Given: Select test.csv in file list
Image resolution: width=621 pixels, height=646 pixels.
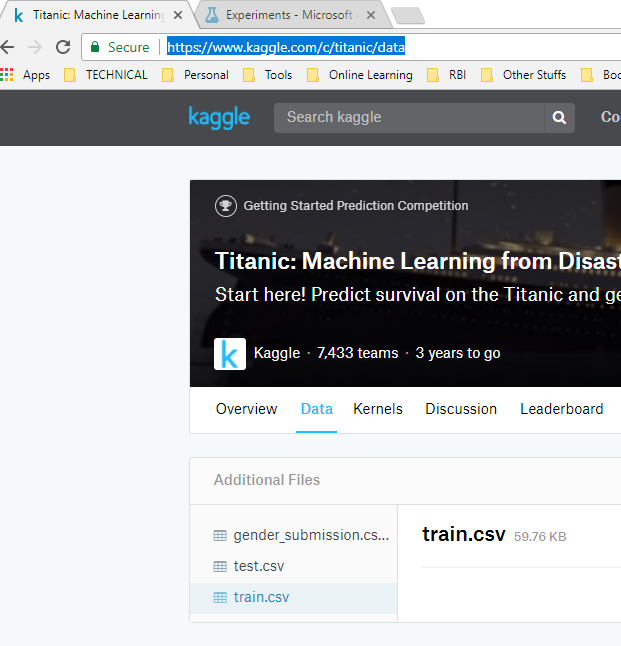Looking at the screenshot, I should 258,566.
